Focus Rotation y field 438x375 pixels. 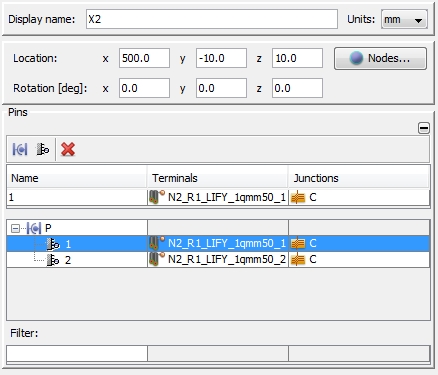(221, 88)
